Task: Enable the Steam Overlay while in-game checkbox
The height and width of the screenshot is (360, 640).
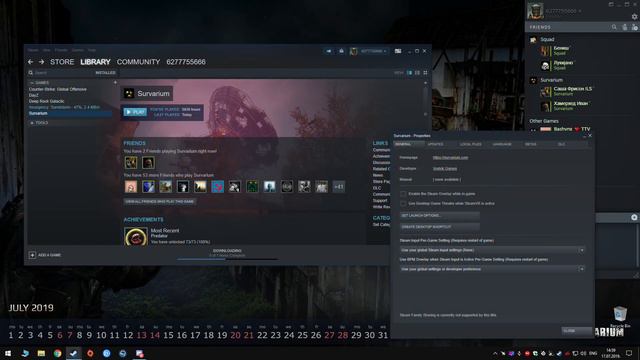Action: coord(403,194)
